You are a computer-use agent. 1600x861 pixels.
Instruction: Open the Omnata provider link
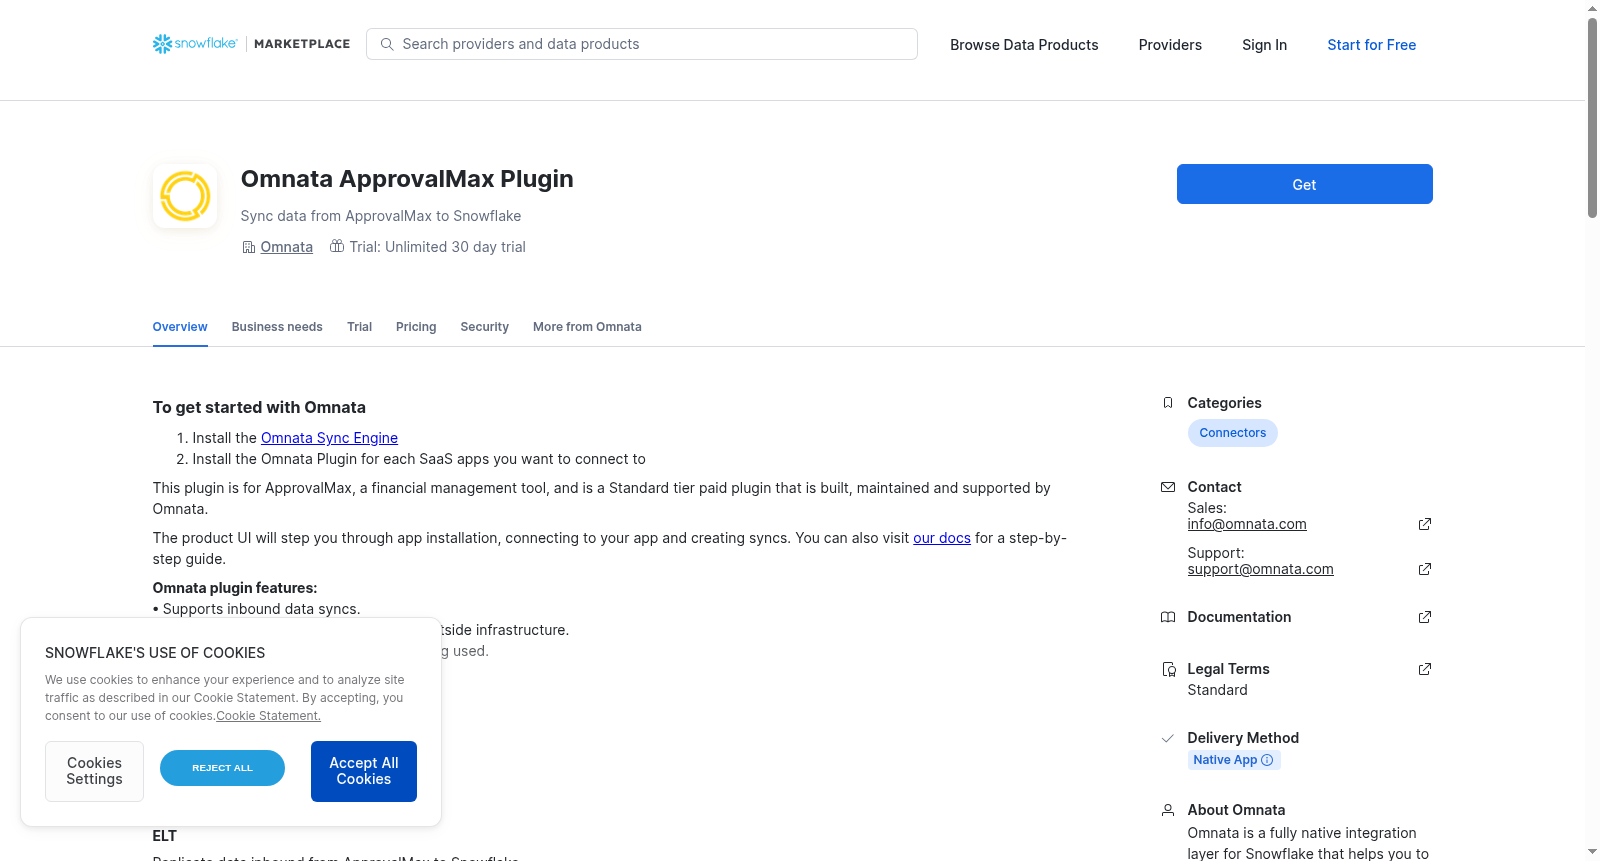[287, 247]
